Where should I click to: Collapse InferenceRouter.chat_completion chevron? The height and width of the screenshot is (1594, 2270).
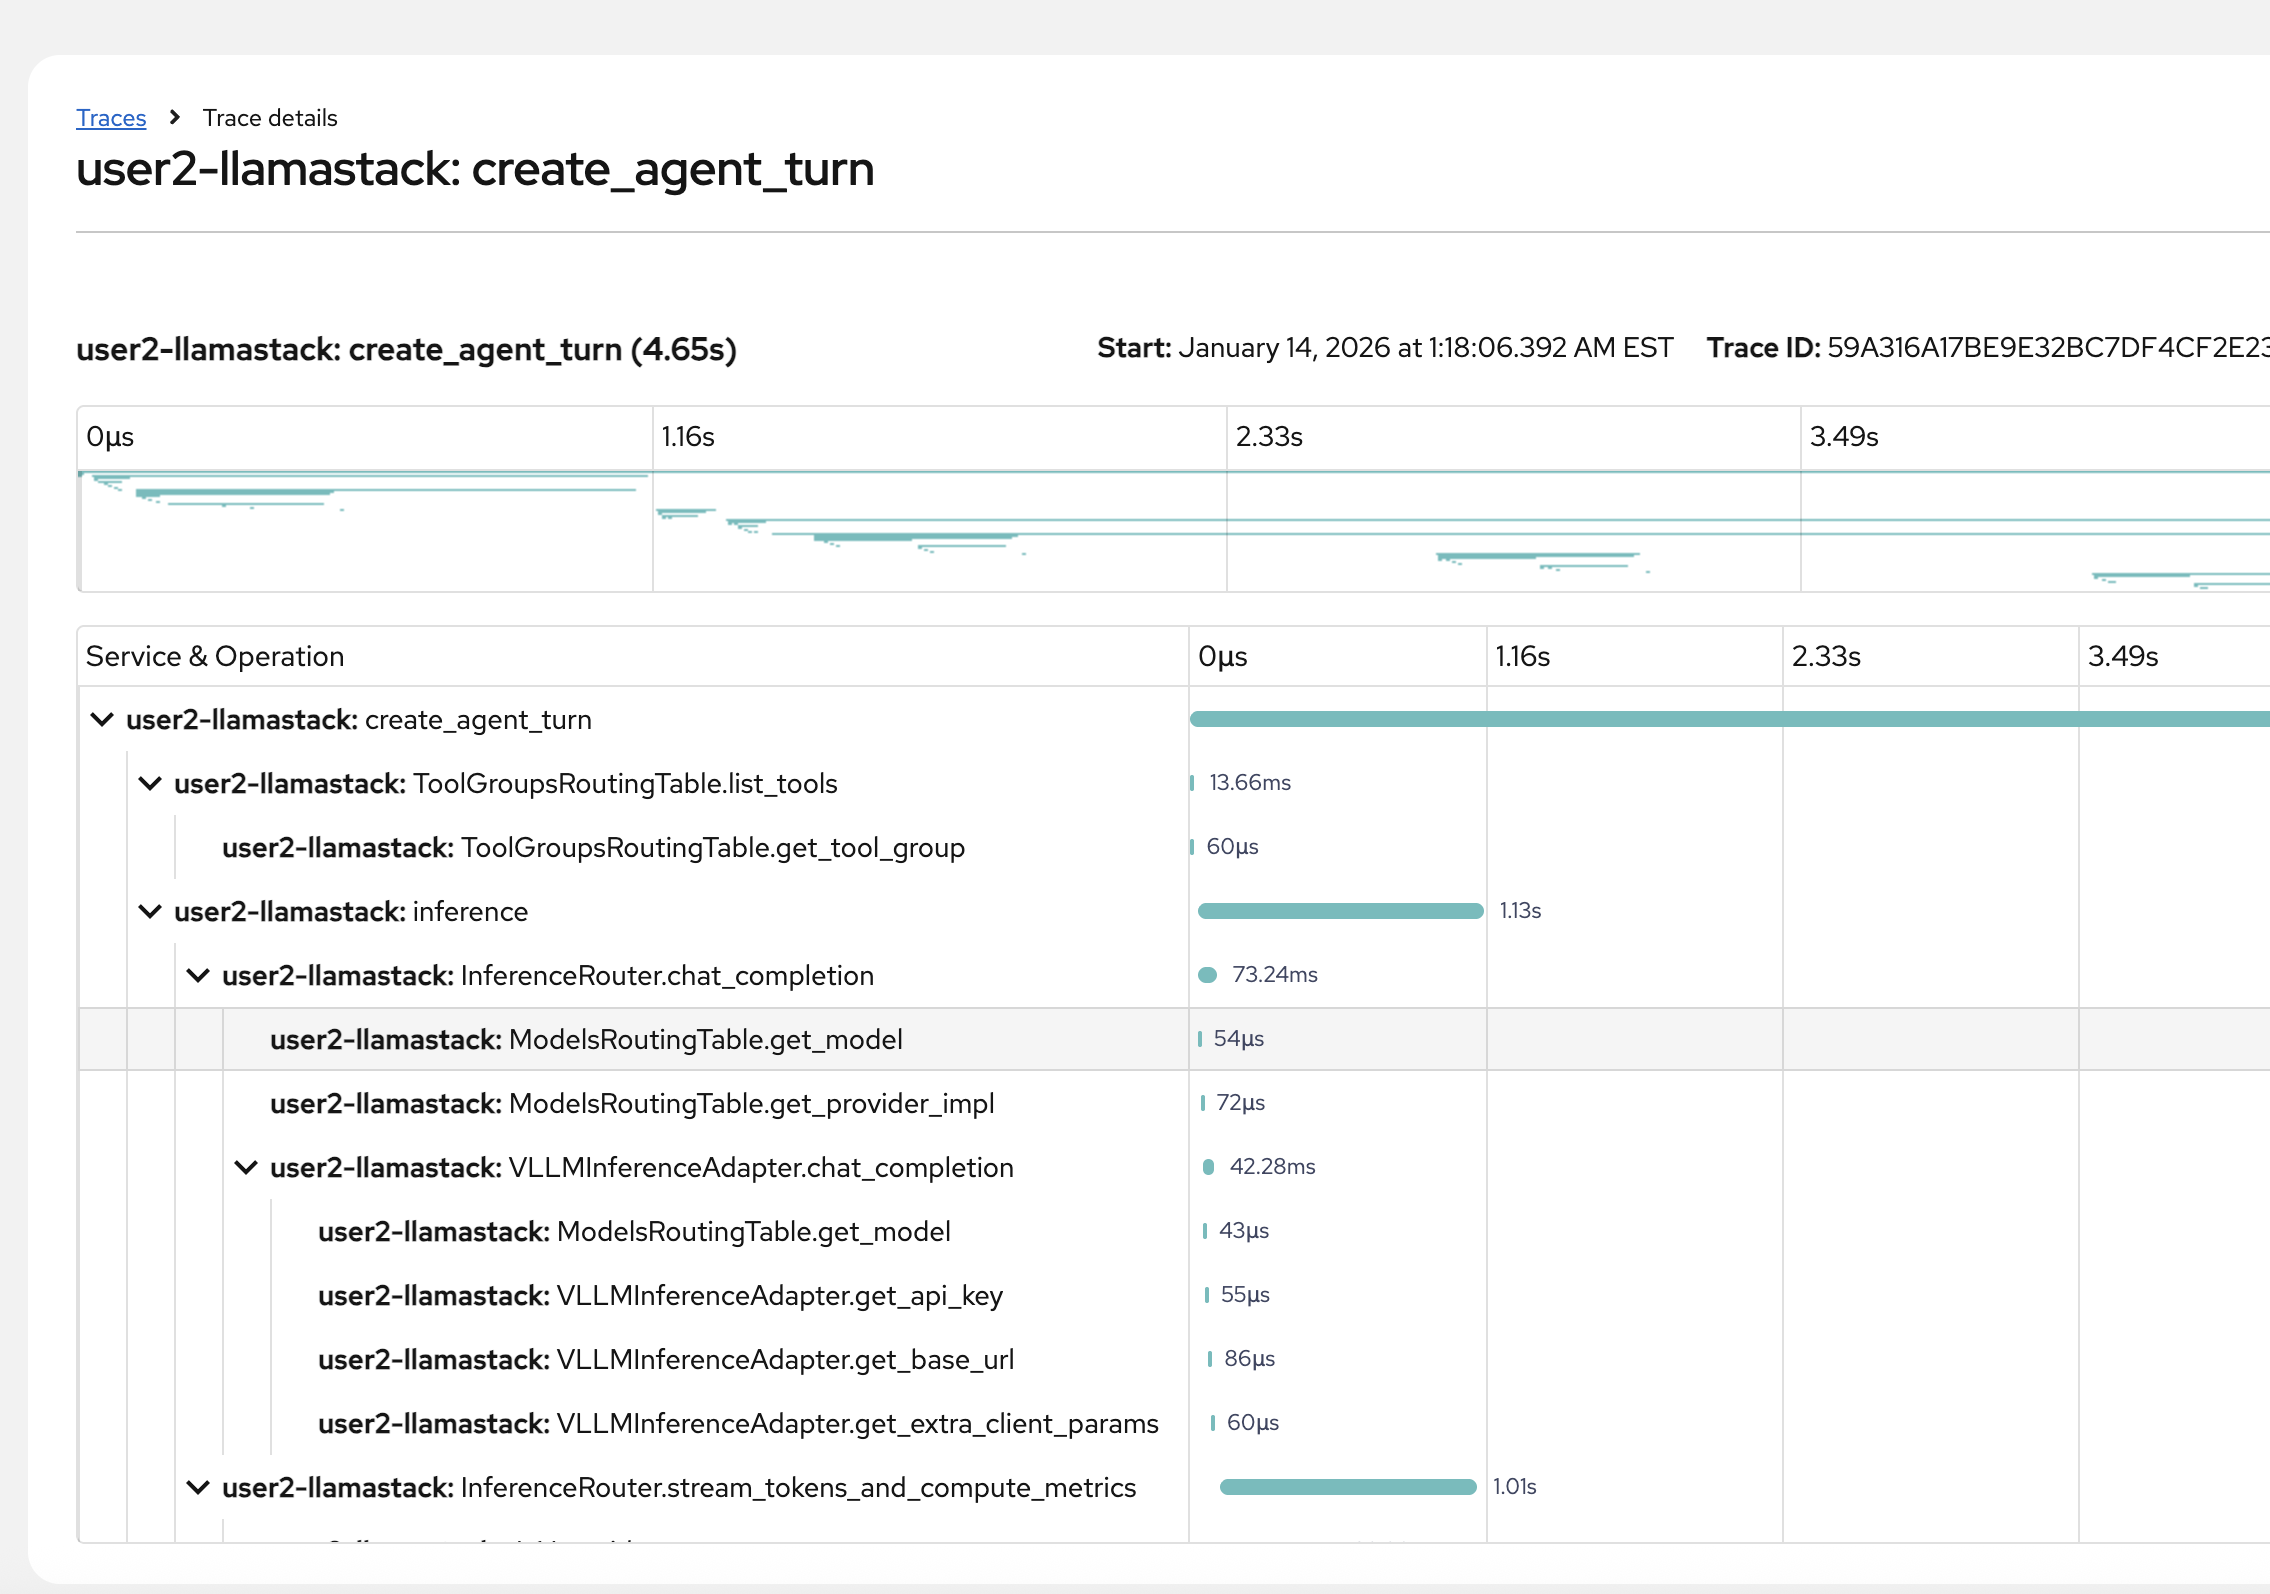point(198,976)
